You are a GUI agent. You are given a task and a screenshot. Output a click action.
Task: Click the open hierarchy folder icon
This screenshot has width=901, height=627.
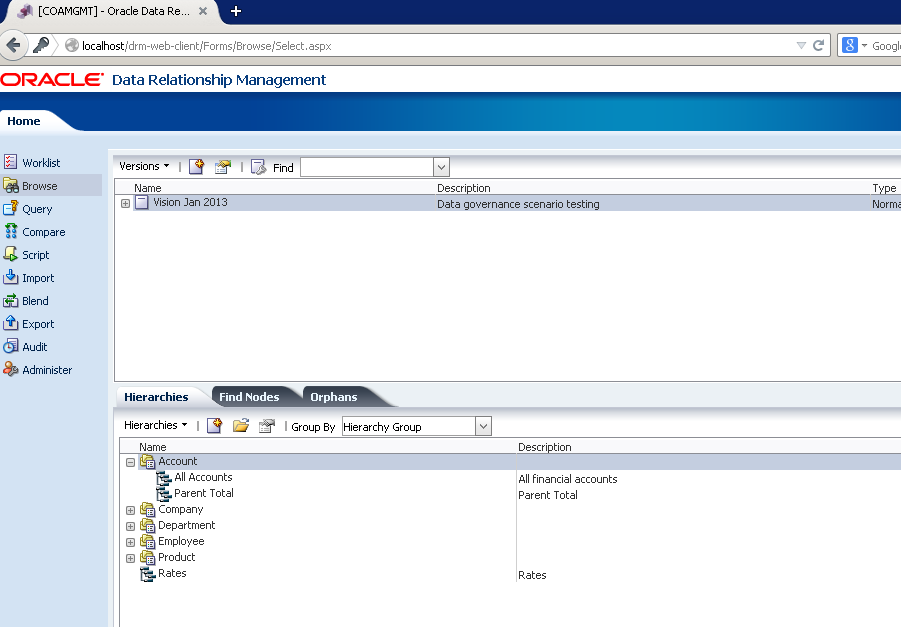[241, 426]
